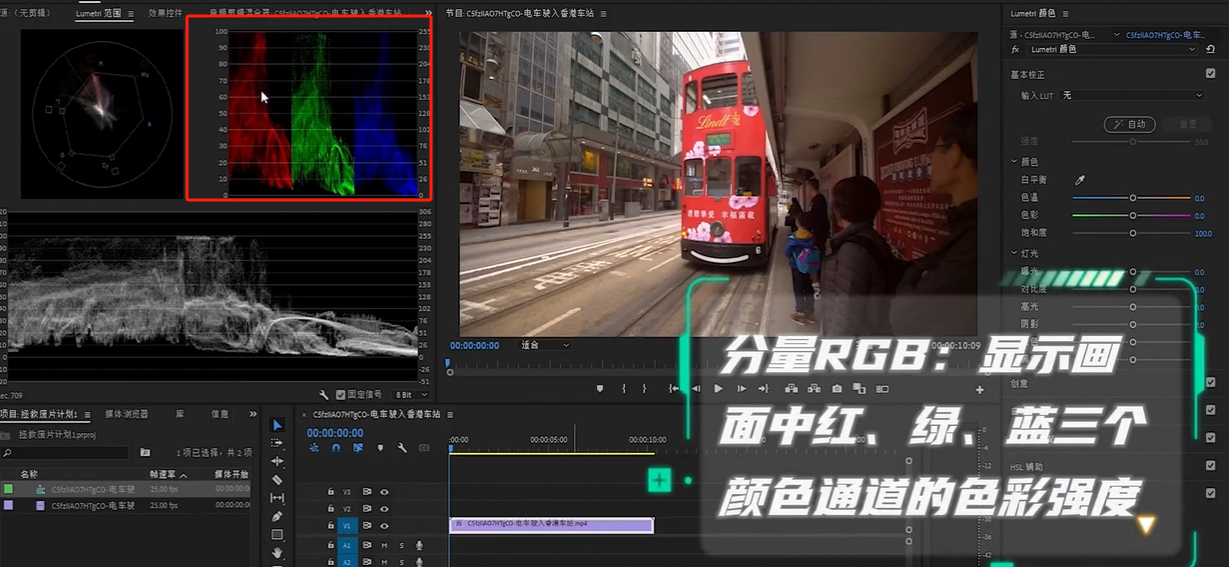Select the Ripple Edit tool
The image size is (1229, 567).
click(x=278, y=462)
